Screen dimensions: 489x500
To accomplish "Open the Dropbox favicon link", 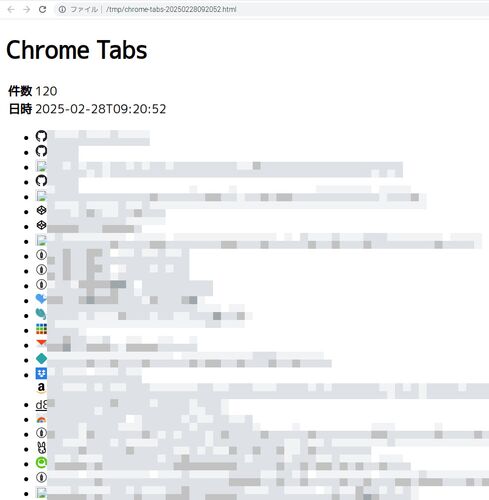I will [41, 373].
